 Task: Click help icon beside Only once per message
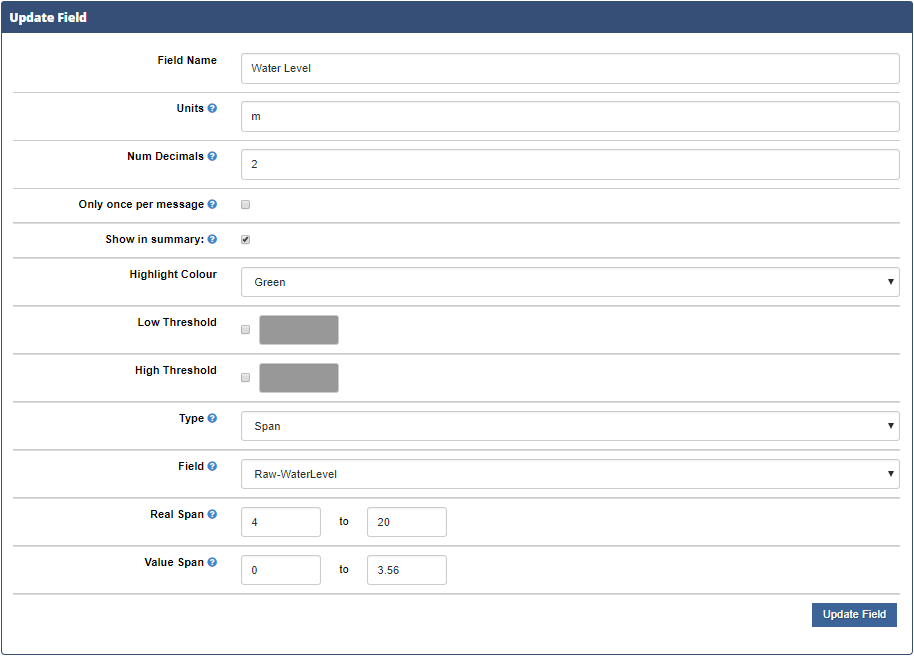point(212,204)
